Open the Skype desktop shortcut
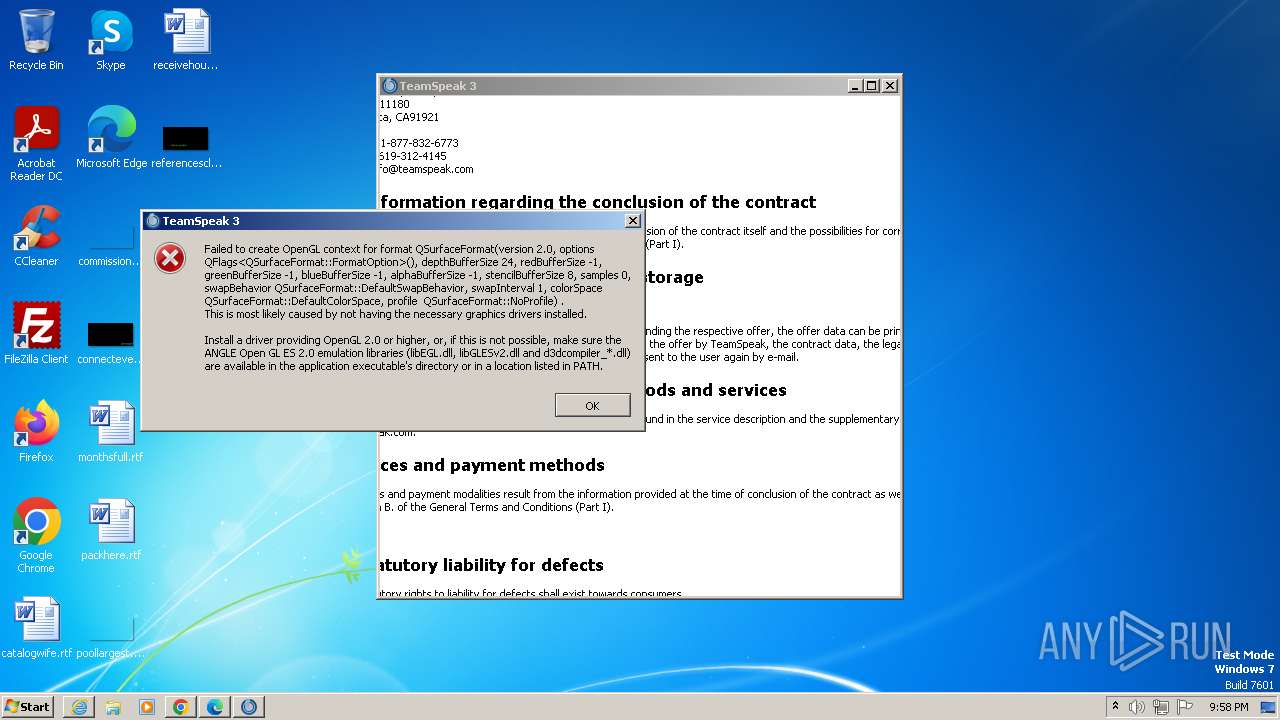 110,41
